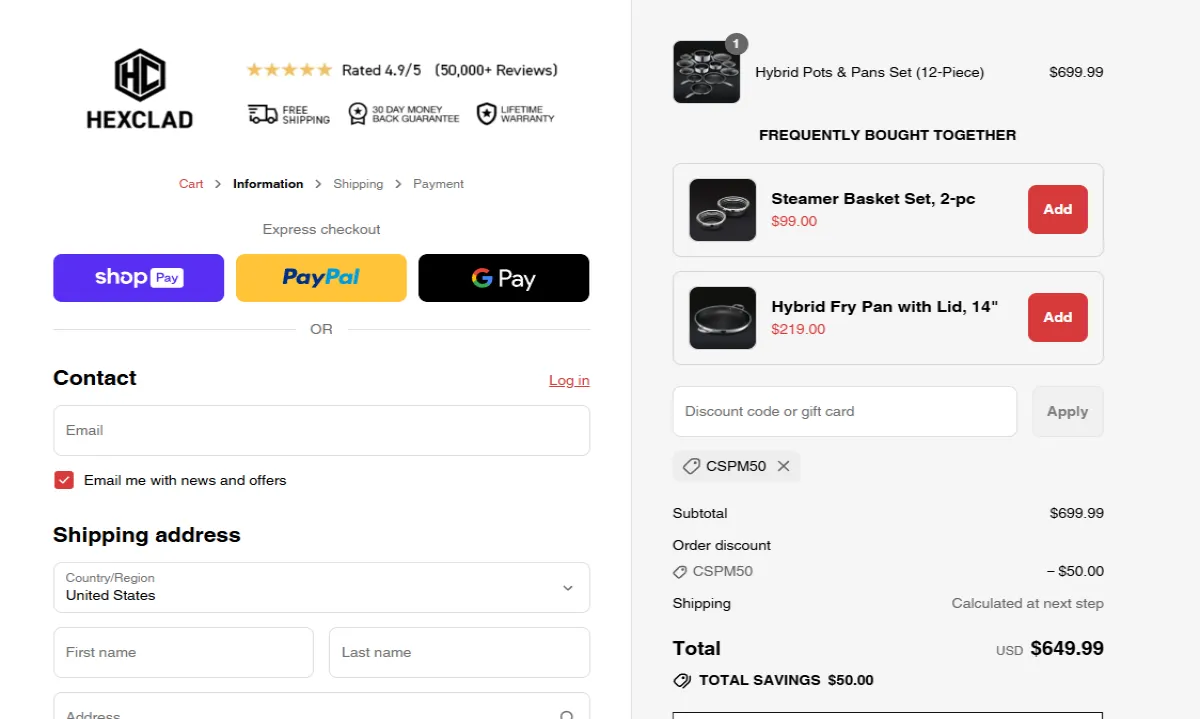Image resolution: width=1200 pixels, height=719 pixels.
Task: Click the Lifetime Warranty shield icon
Action: pos(487,113)
